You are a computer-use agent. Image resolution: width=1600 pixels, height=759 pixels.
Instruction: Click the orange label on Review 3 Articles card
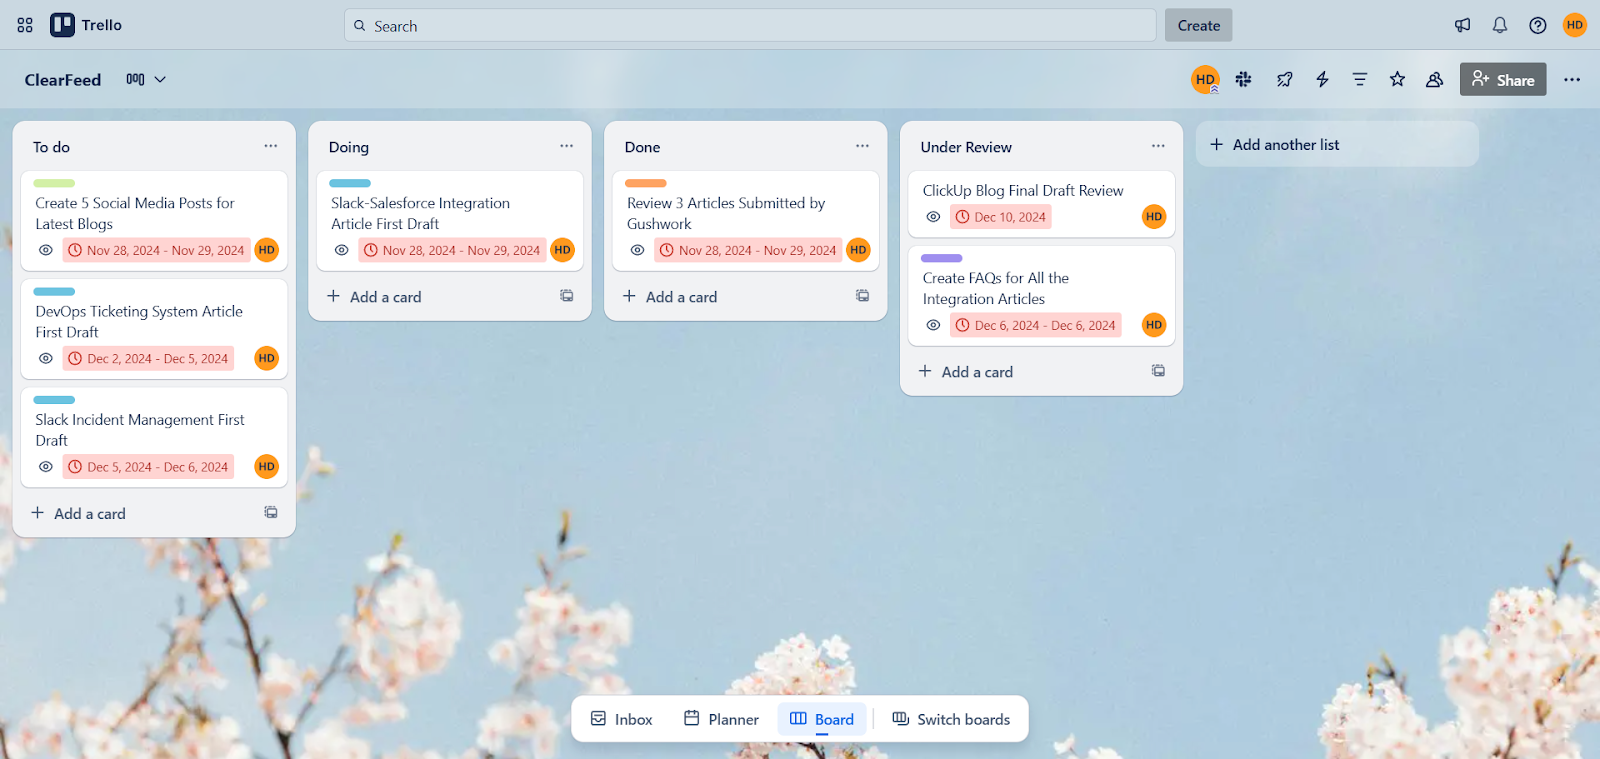click(x=646, y=183)
